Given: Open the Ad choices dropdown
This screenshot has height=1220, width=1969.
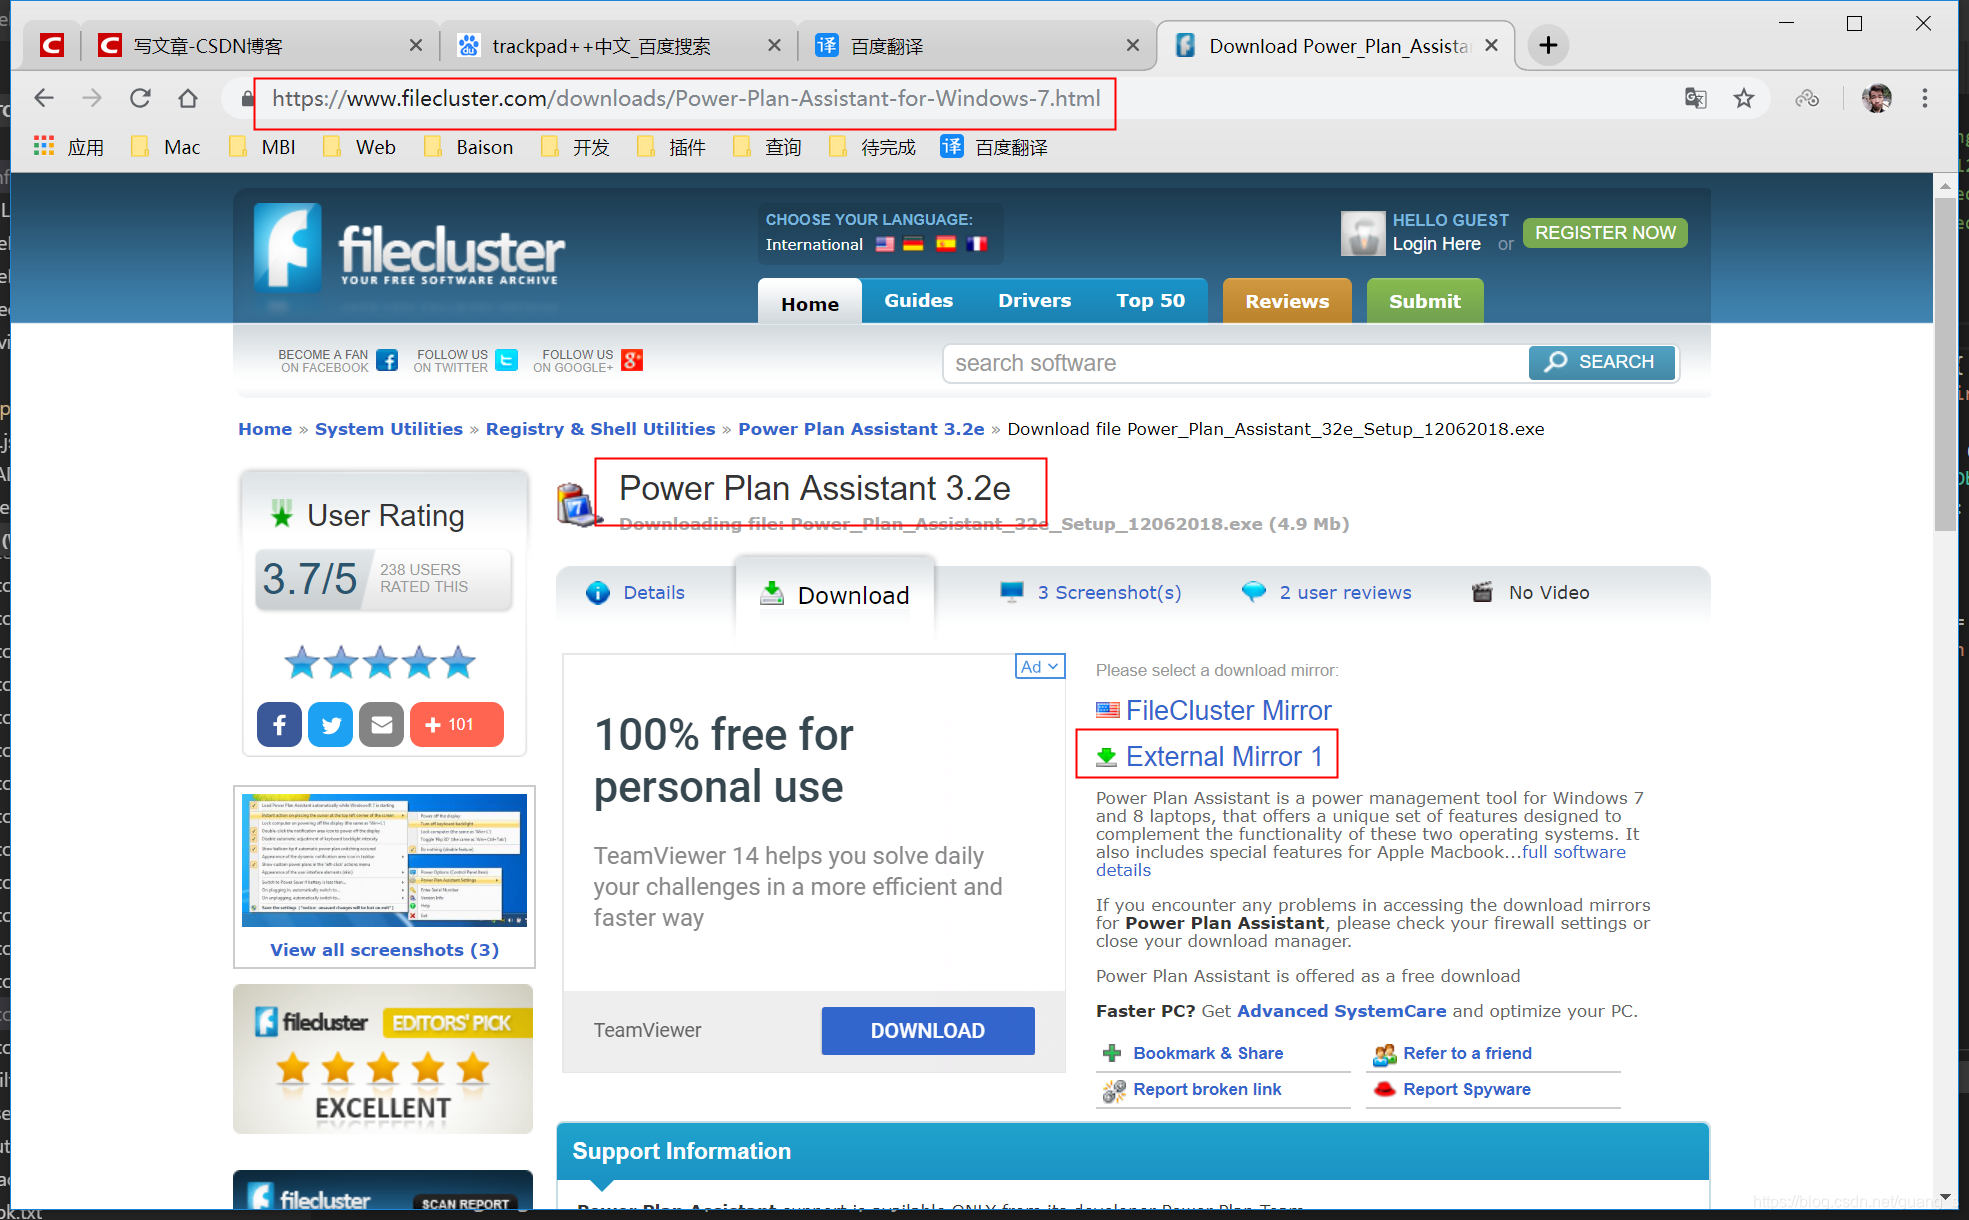Looking at the screenshot, I should pos(1039,666).
